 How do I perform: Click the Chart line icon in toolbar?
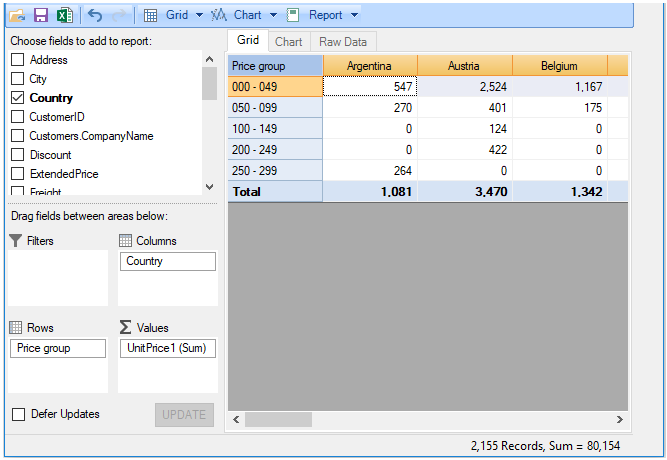(x=219, y=15)
